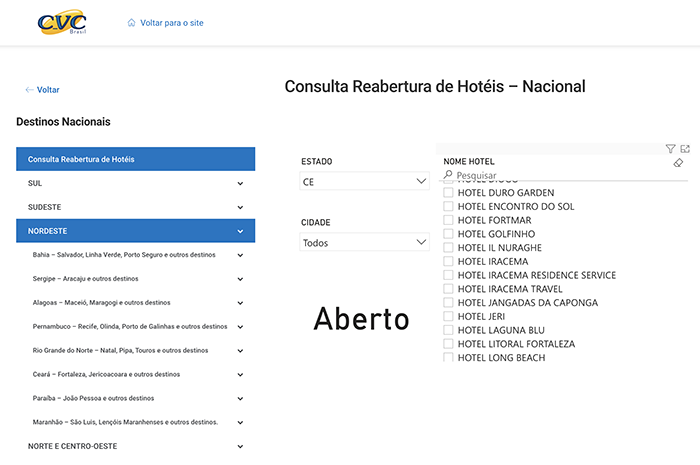Expand the SUDESTE region section
Screen dimensions: 700x465
tap(136, 207)
